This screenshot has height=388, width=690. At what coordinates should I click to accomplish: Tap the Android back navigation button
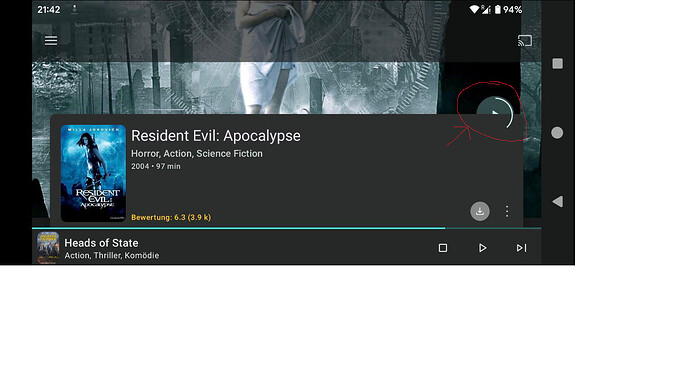[x=557, y=201]
